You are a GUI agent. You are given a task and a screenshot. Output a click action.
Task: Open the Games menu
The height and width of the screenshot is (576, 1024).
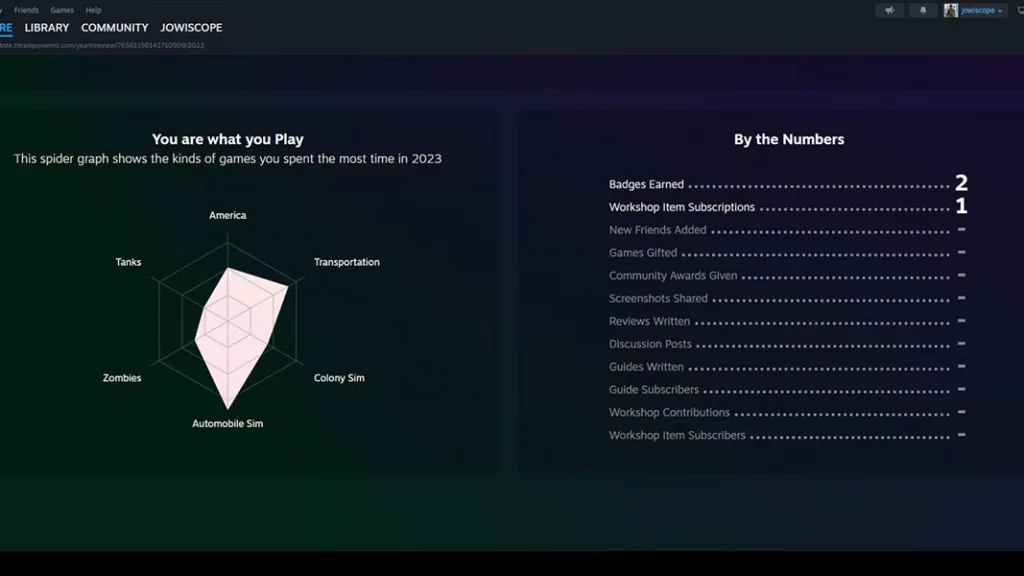62,10
